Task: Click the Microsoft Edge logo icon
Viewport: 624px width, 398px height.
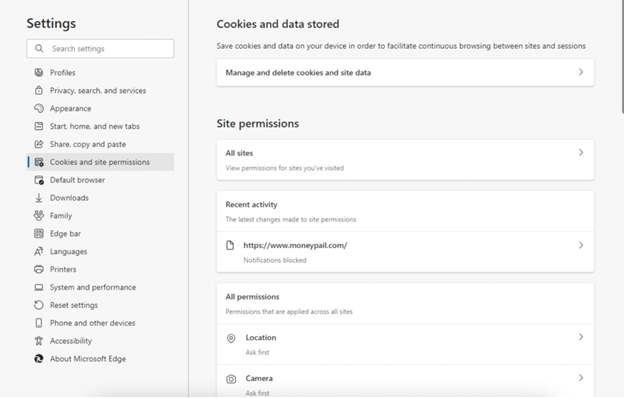Action: 39,359
